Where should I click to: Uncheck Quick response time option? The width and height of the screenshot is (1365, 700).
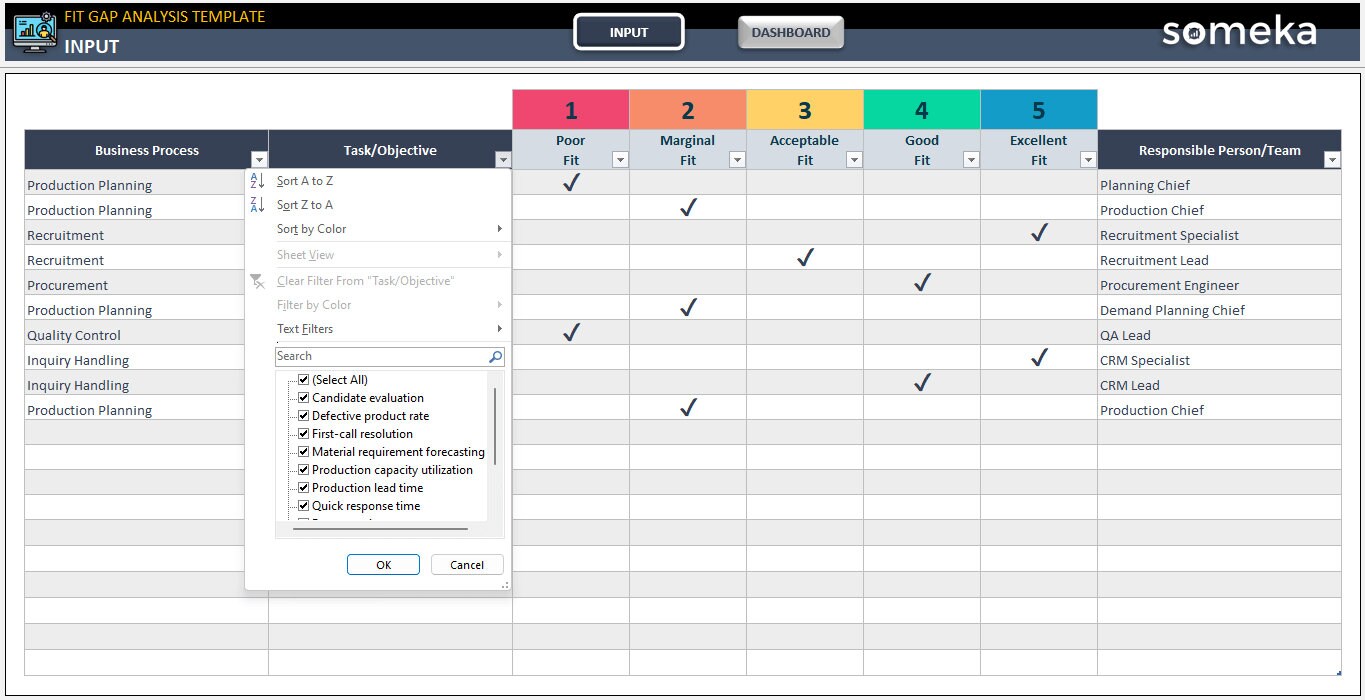pyautogui.click(x=304, y=506)
